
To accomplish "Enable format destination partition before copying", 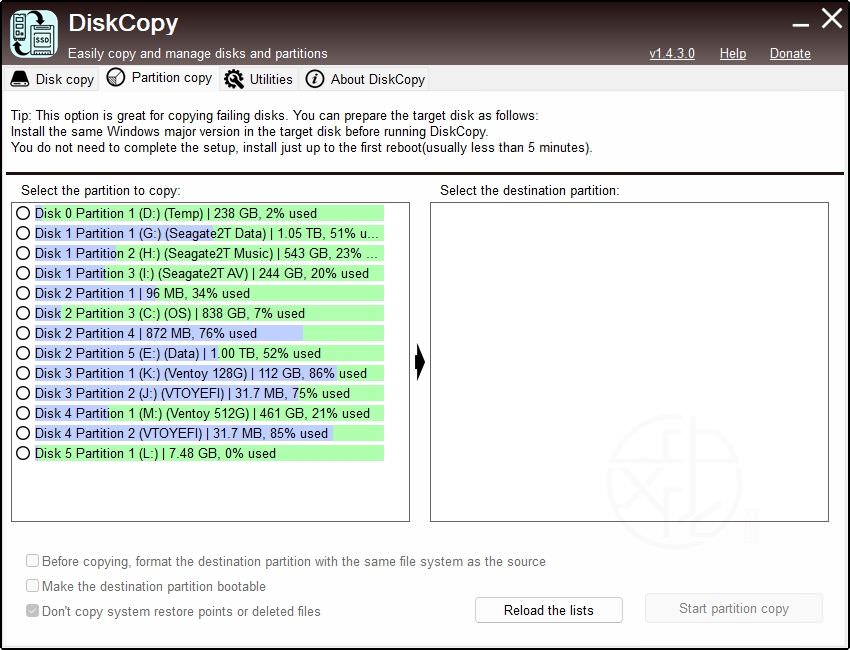I will pos(33,562).
